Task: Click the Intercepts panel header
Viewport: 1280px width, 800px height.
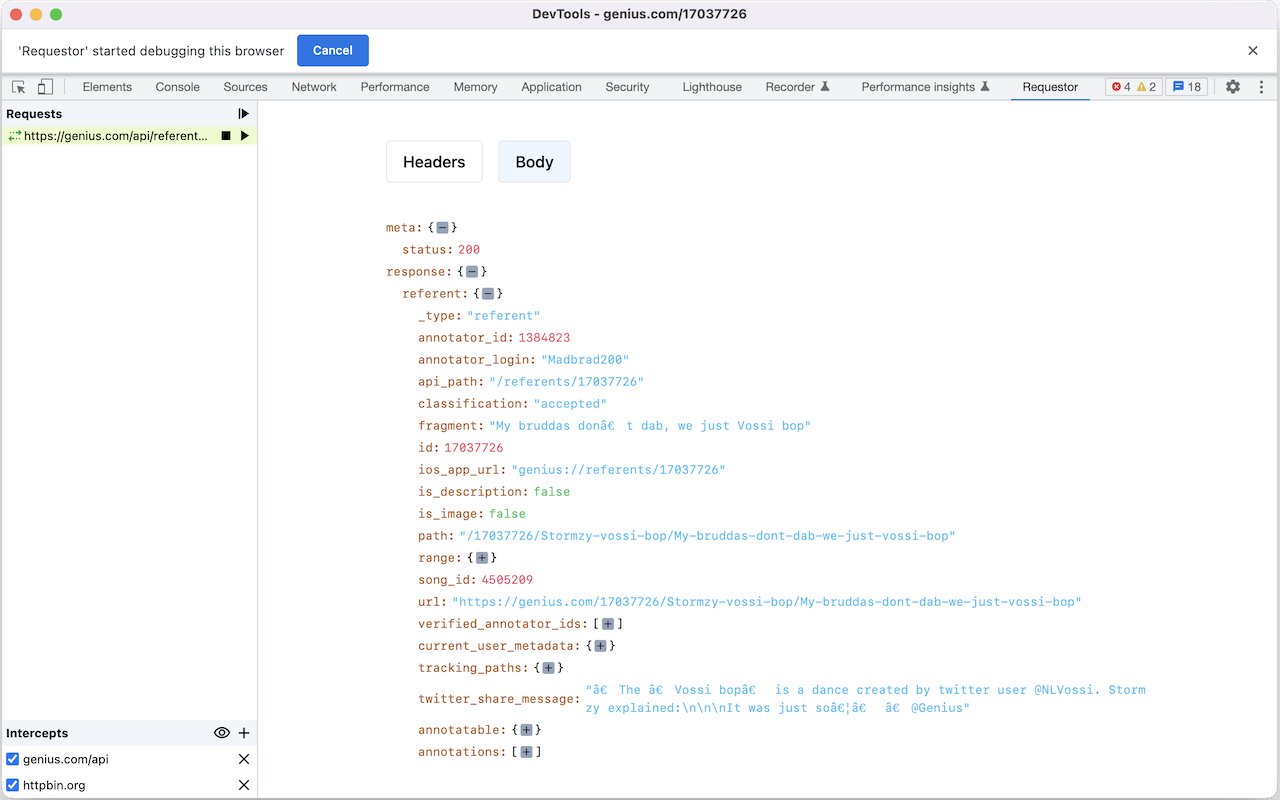Action: pyautogui.click(x=37, y=733)
